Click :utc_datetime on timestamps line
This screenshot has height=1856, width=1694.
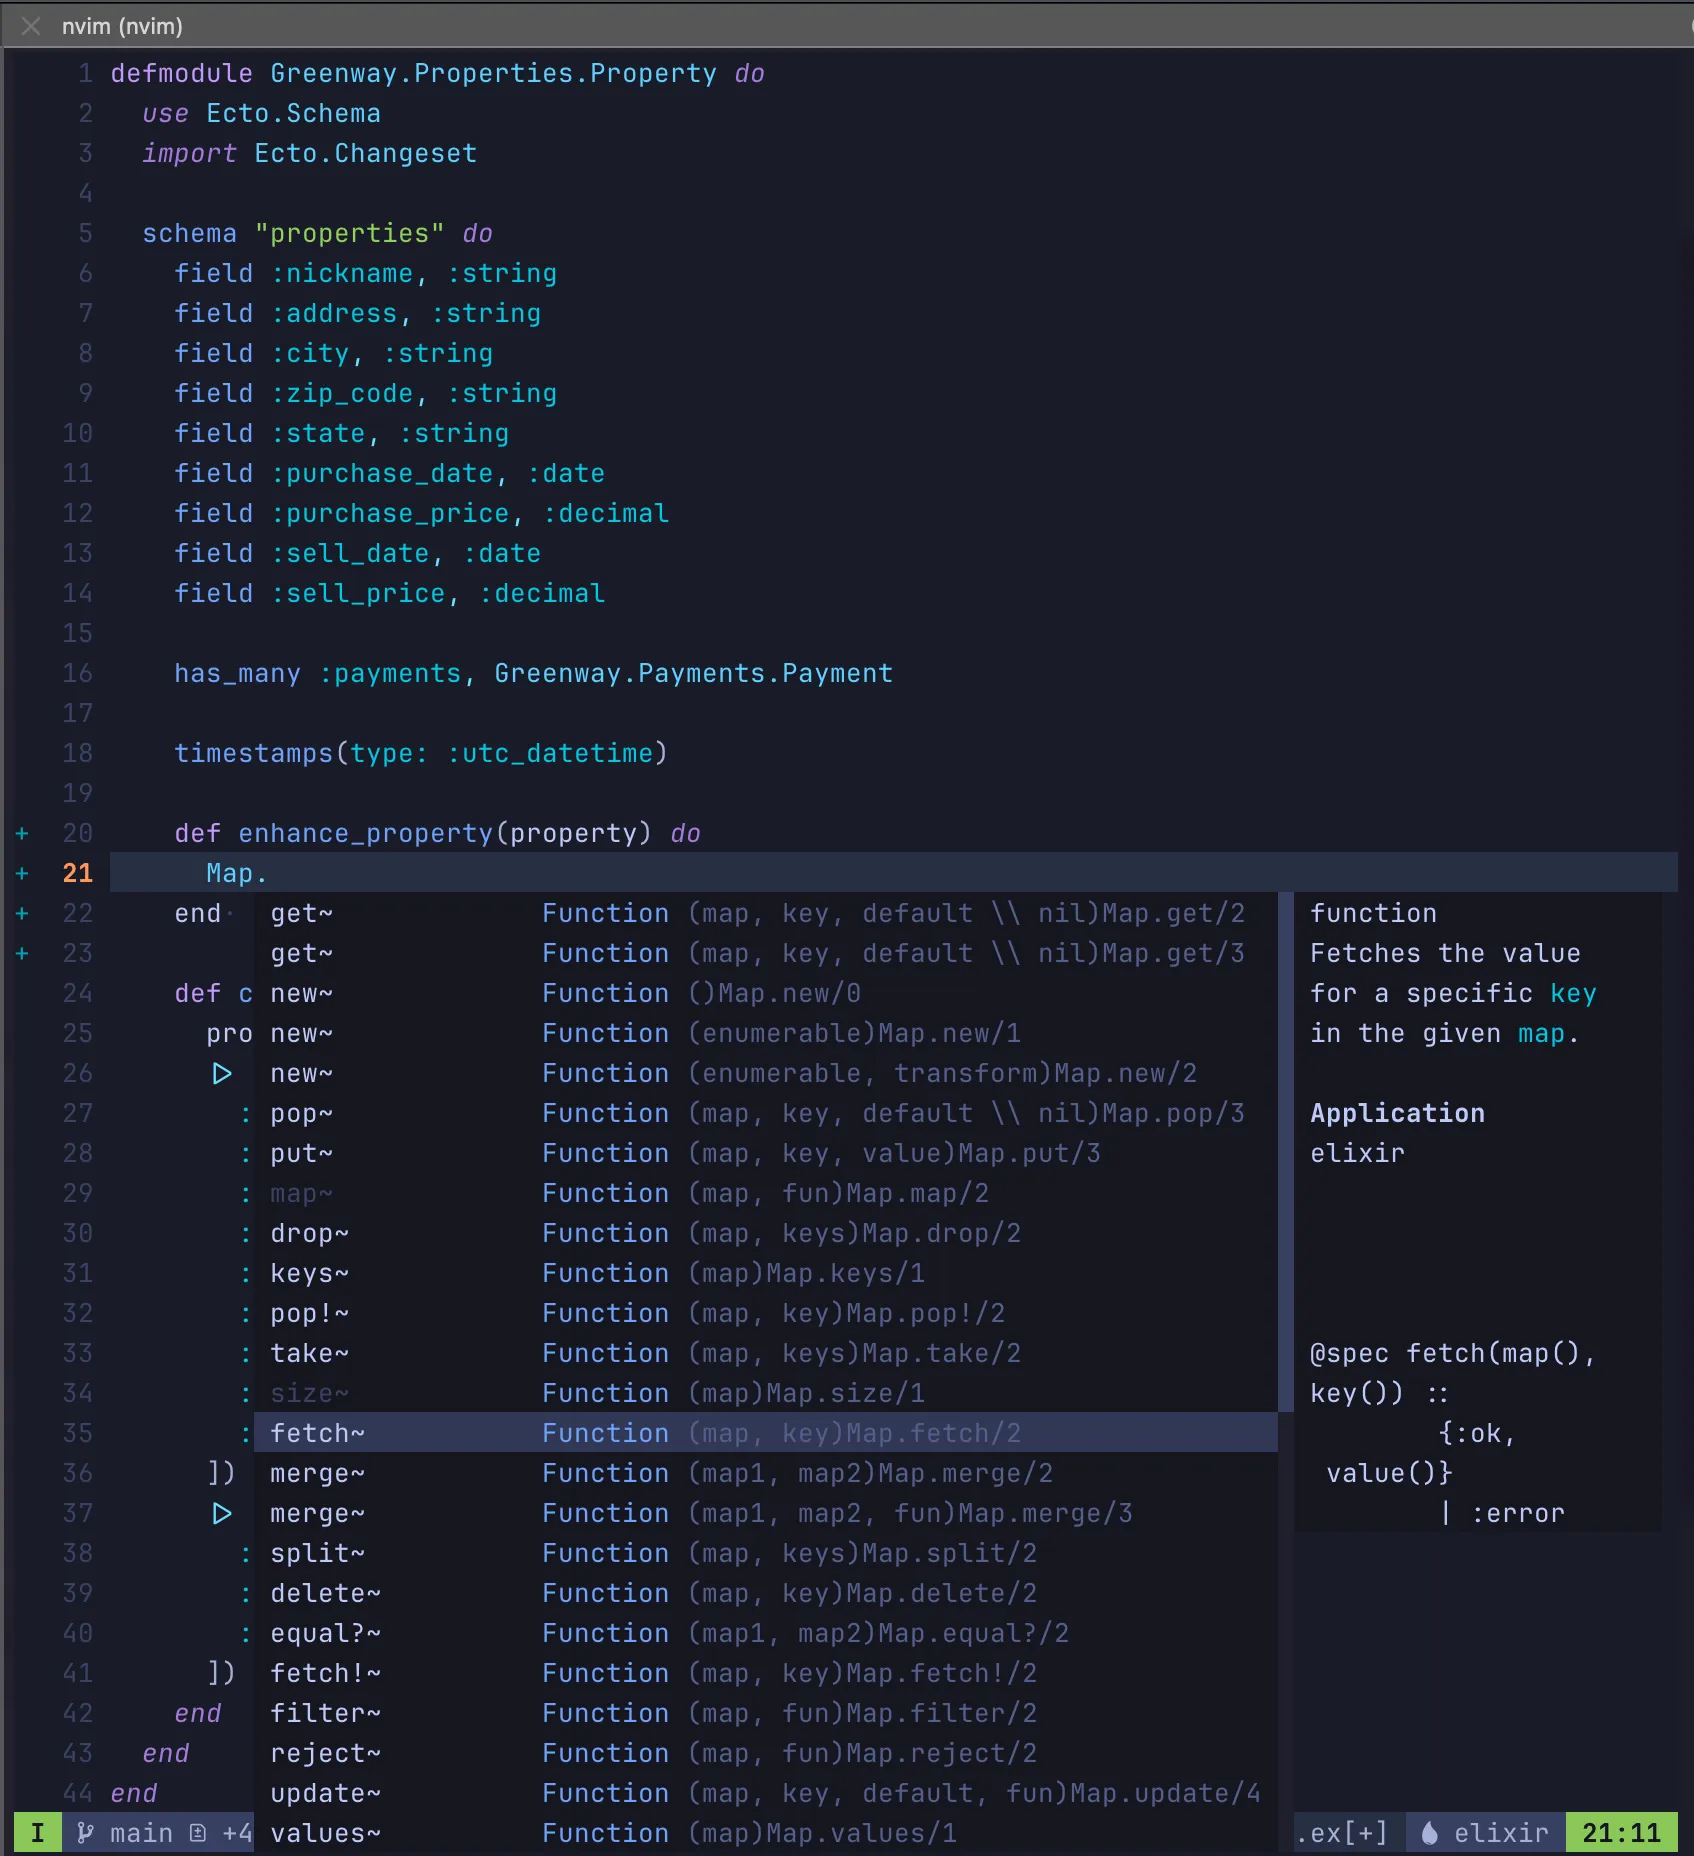coord(549,753)
